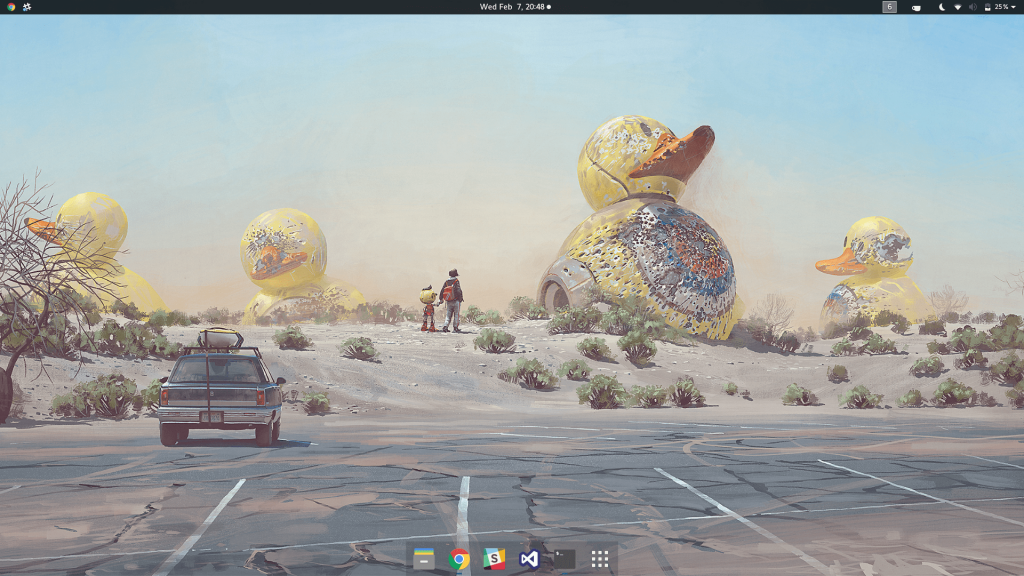Open workspace indicator showing 6

(x=889, y=7)
